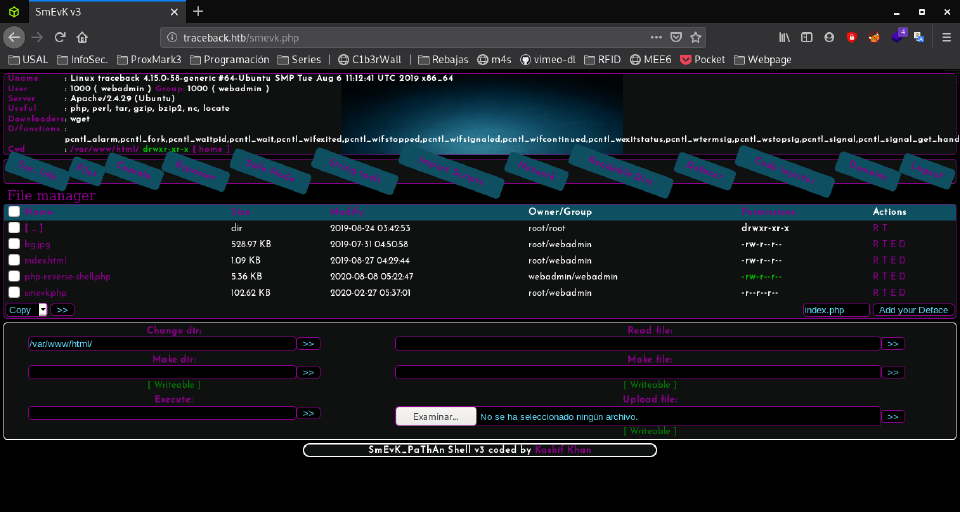Reload the current page
Screen dimensions: 960x512
pos(60,37)
